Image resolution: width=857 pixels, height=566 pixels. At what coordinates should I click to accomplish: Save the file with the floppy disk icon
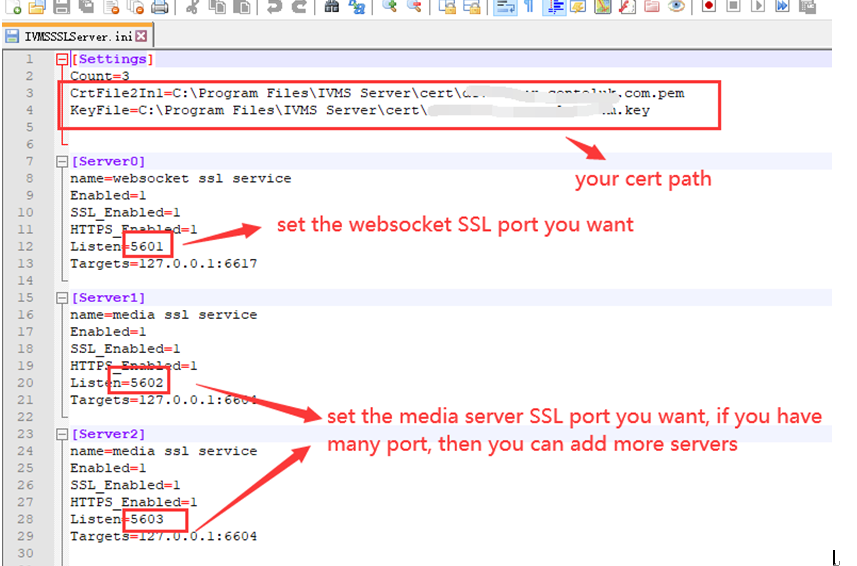coord(61,7)
